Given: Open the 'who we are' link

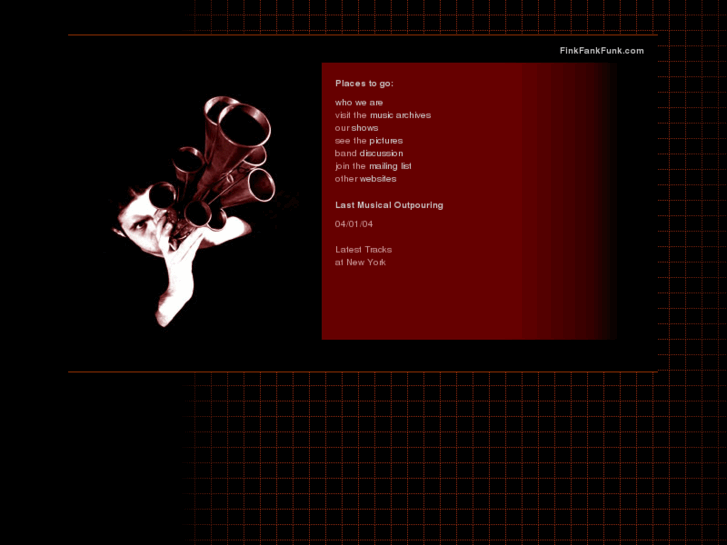Looking at the screenshot, I should tap(359, 103).
